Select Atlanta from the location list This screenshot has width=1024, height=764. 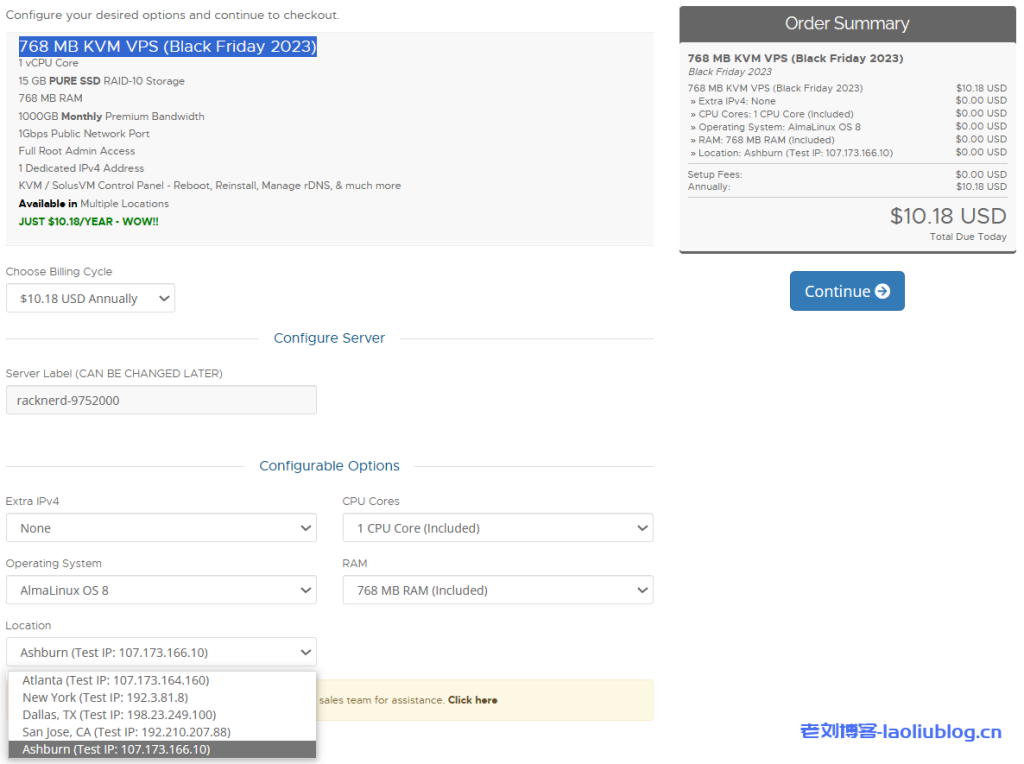tap(116, 680)
